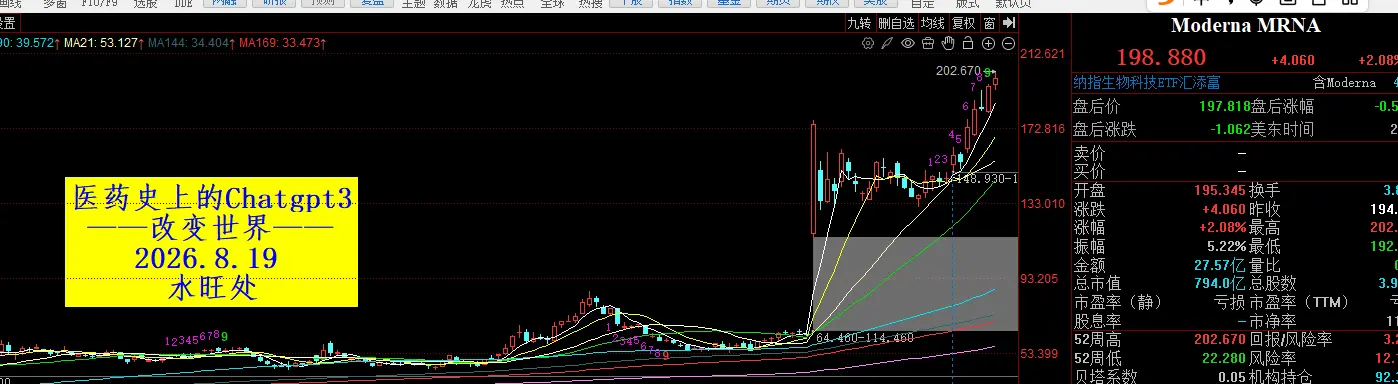Click the 美东时间 label
Screen dimensions: 1398x384
(1281, 129)
